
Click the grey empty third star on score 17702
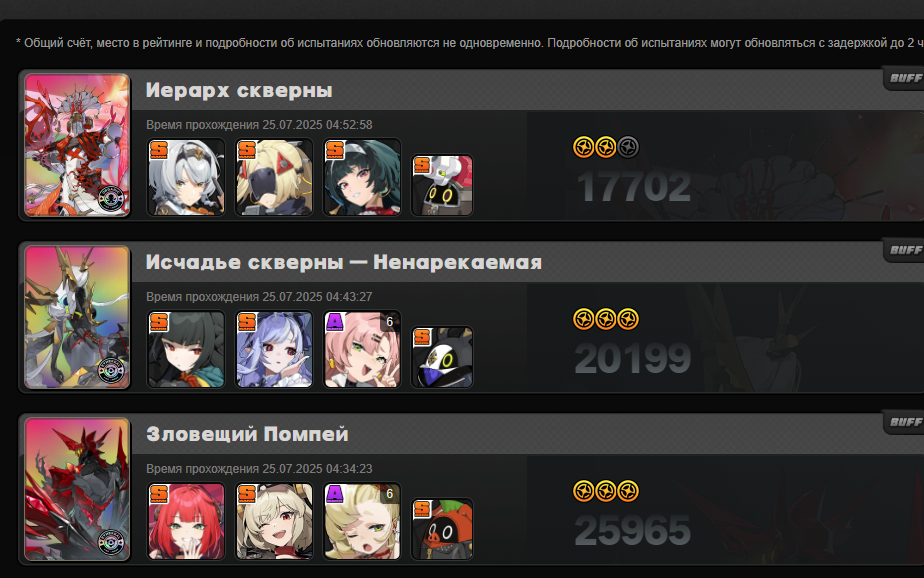(x=628, y=147)
